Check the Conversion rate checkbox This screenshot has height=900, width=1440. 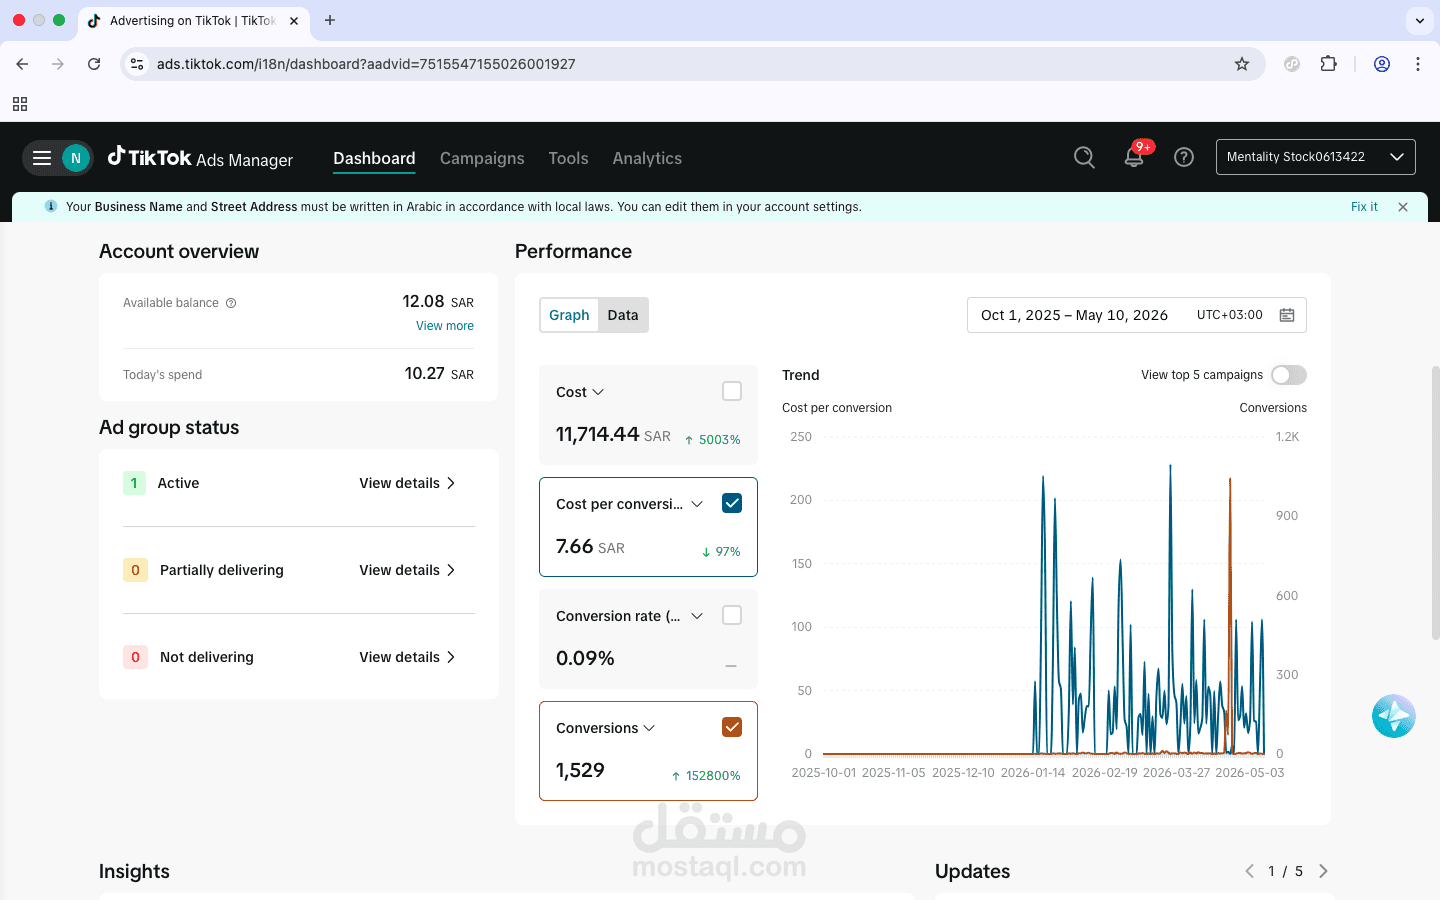click(x=732, y=615)
